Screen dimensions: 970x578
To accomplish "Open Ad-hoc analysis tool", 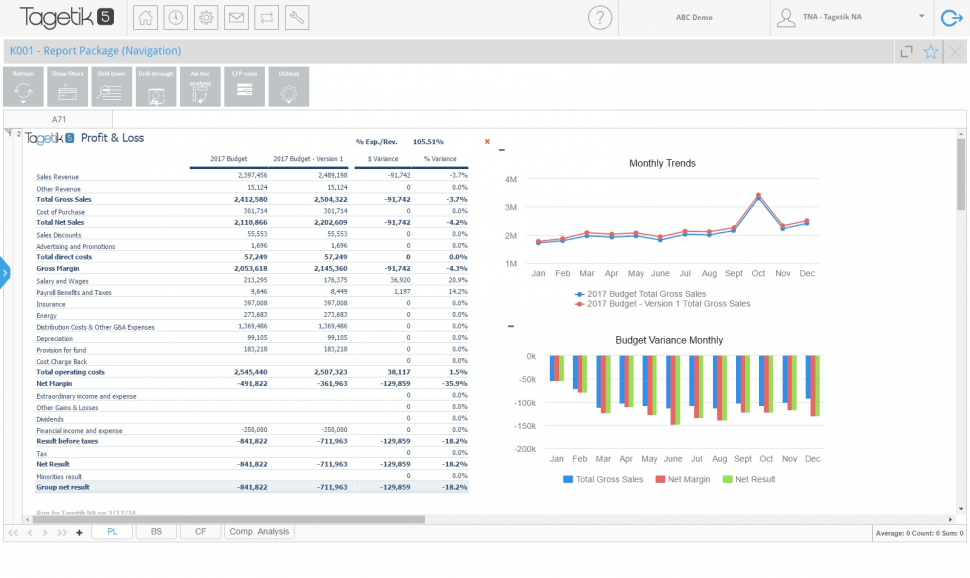I will pos(200,87).
